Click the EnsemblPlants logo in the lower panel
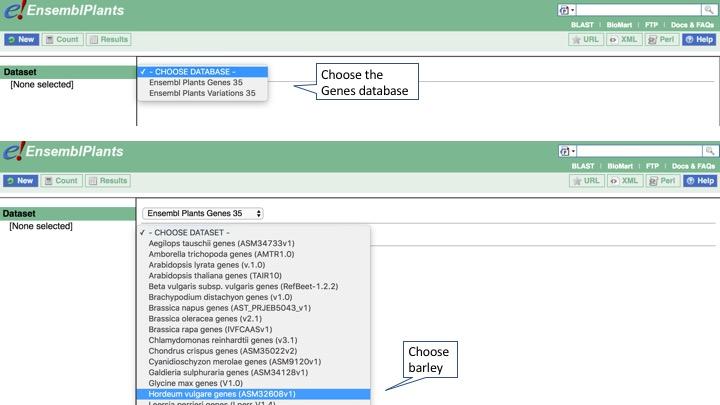Viewport: 720px width, 405px height. (x=63, y=151)
